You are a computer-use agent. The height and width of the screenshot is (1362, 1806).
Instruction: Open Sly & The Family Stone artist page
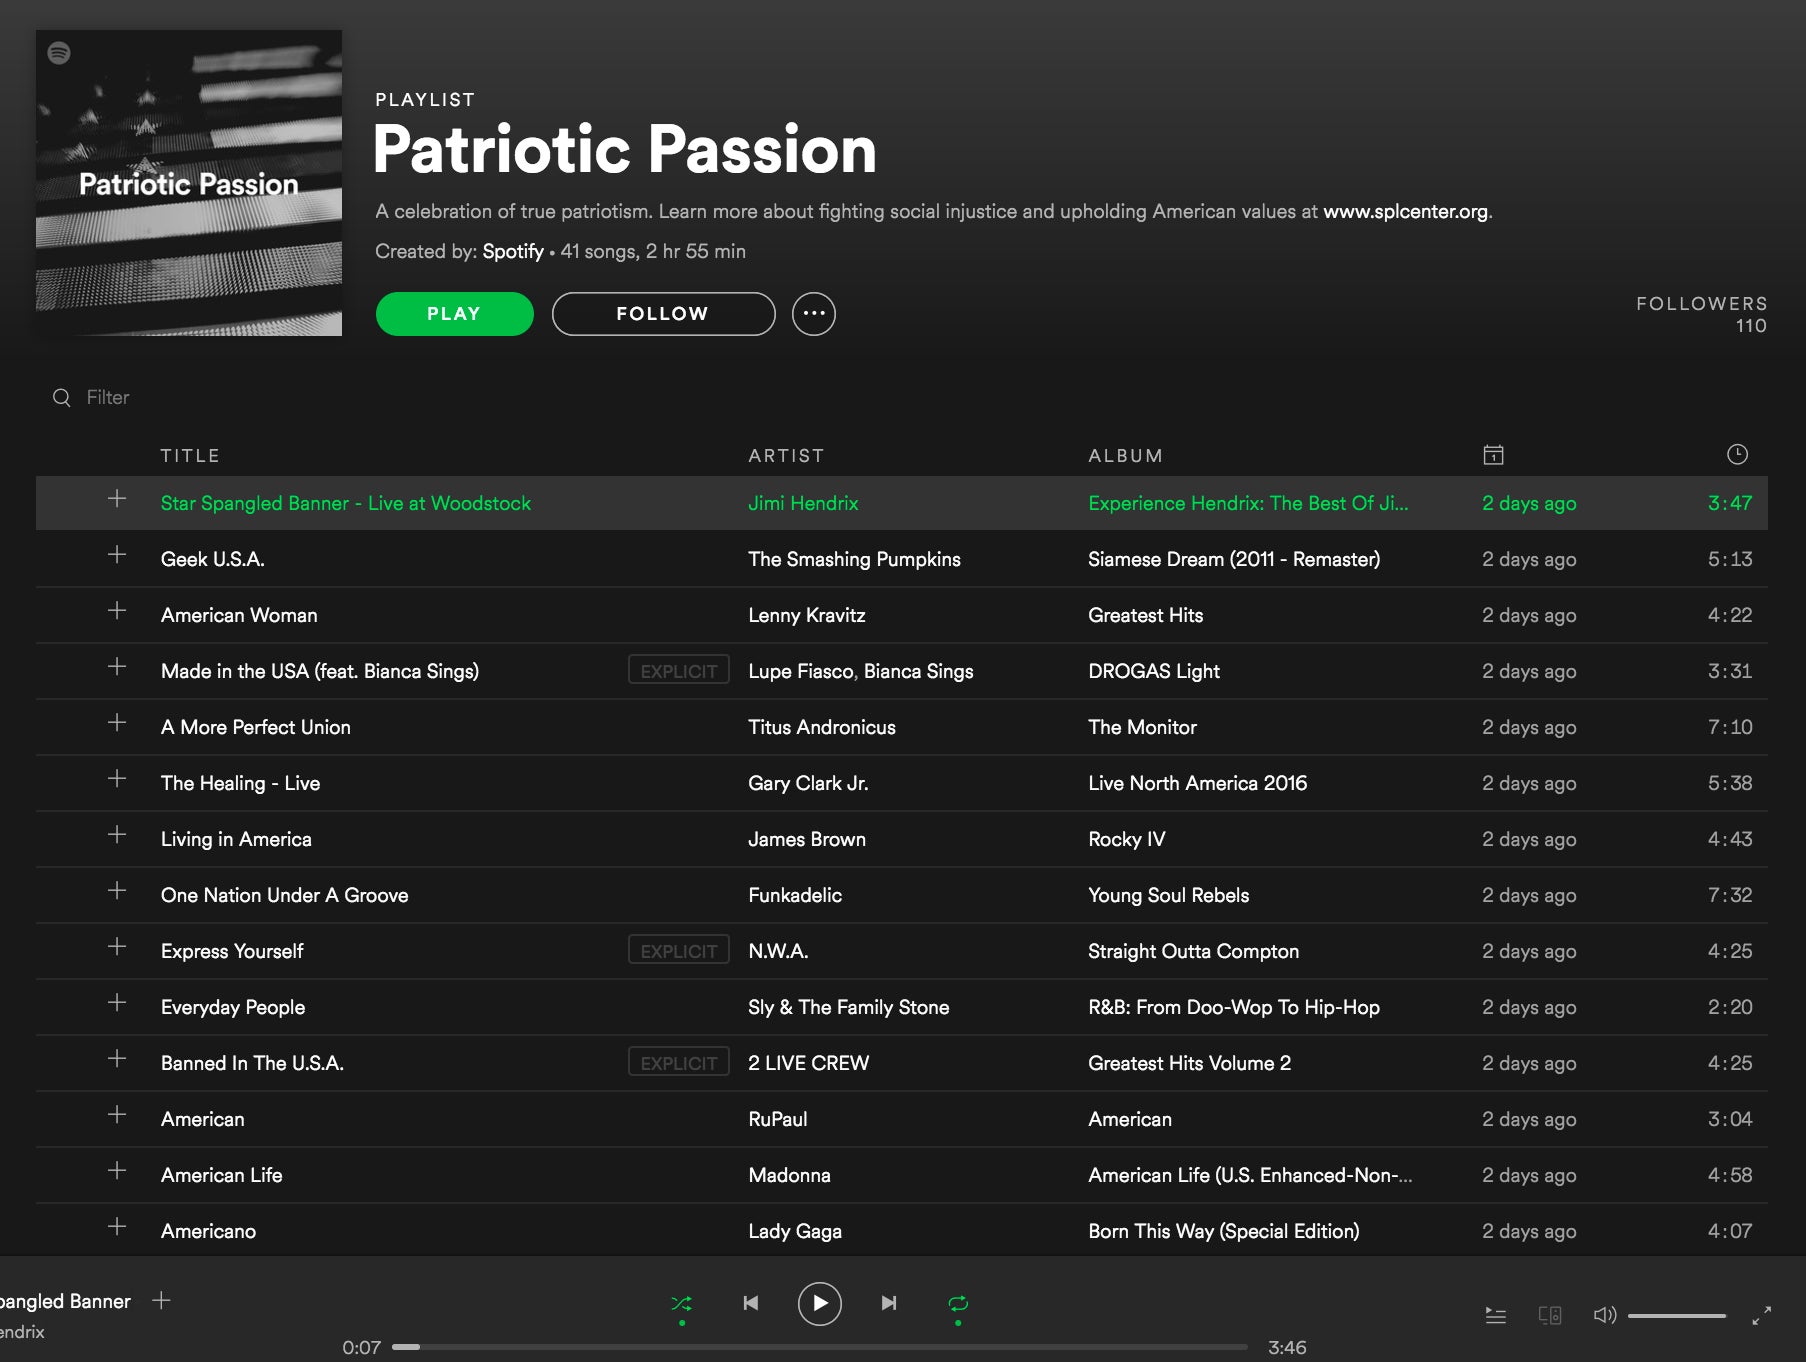(x=849, y=1008)
